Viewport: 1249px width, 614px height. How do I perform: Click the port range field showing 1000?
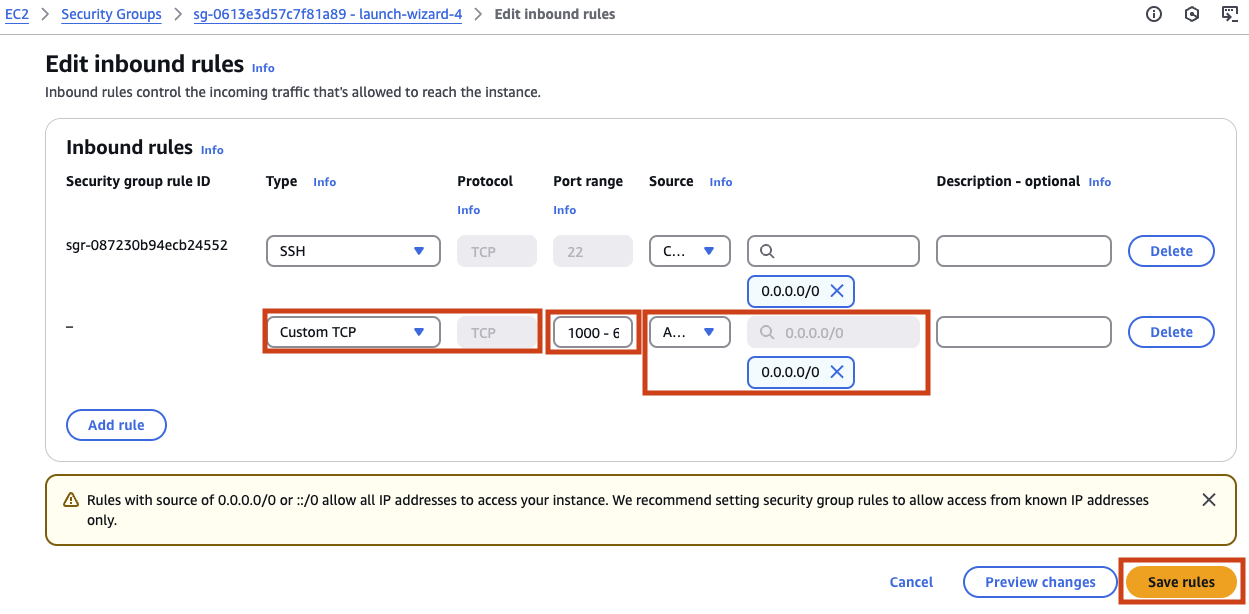[x=593, y=332]
